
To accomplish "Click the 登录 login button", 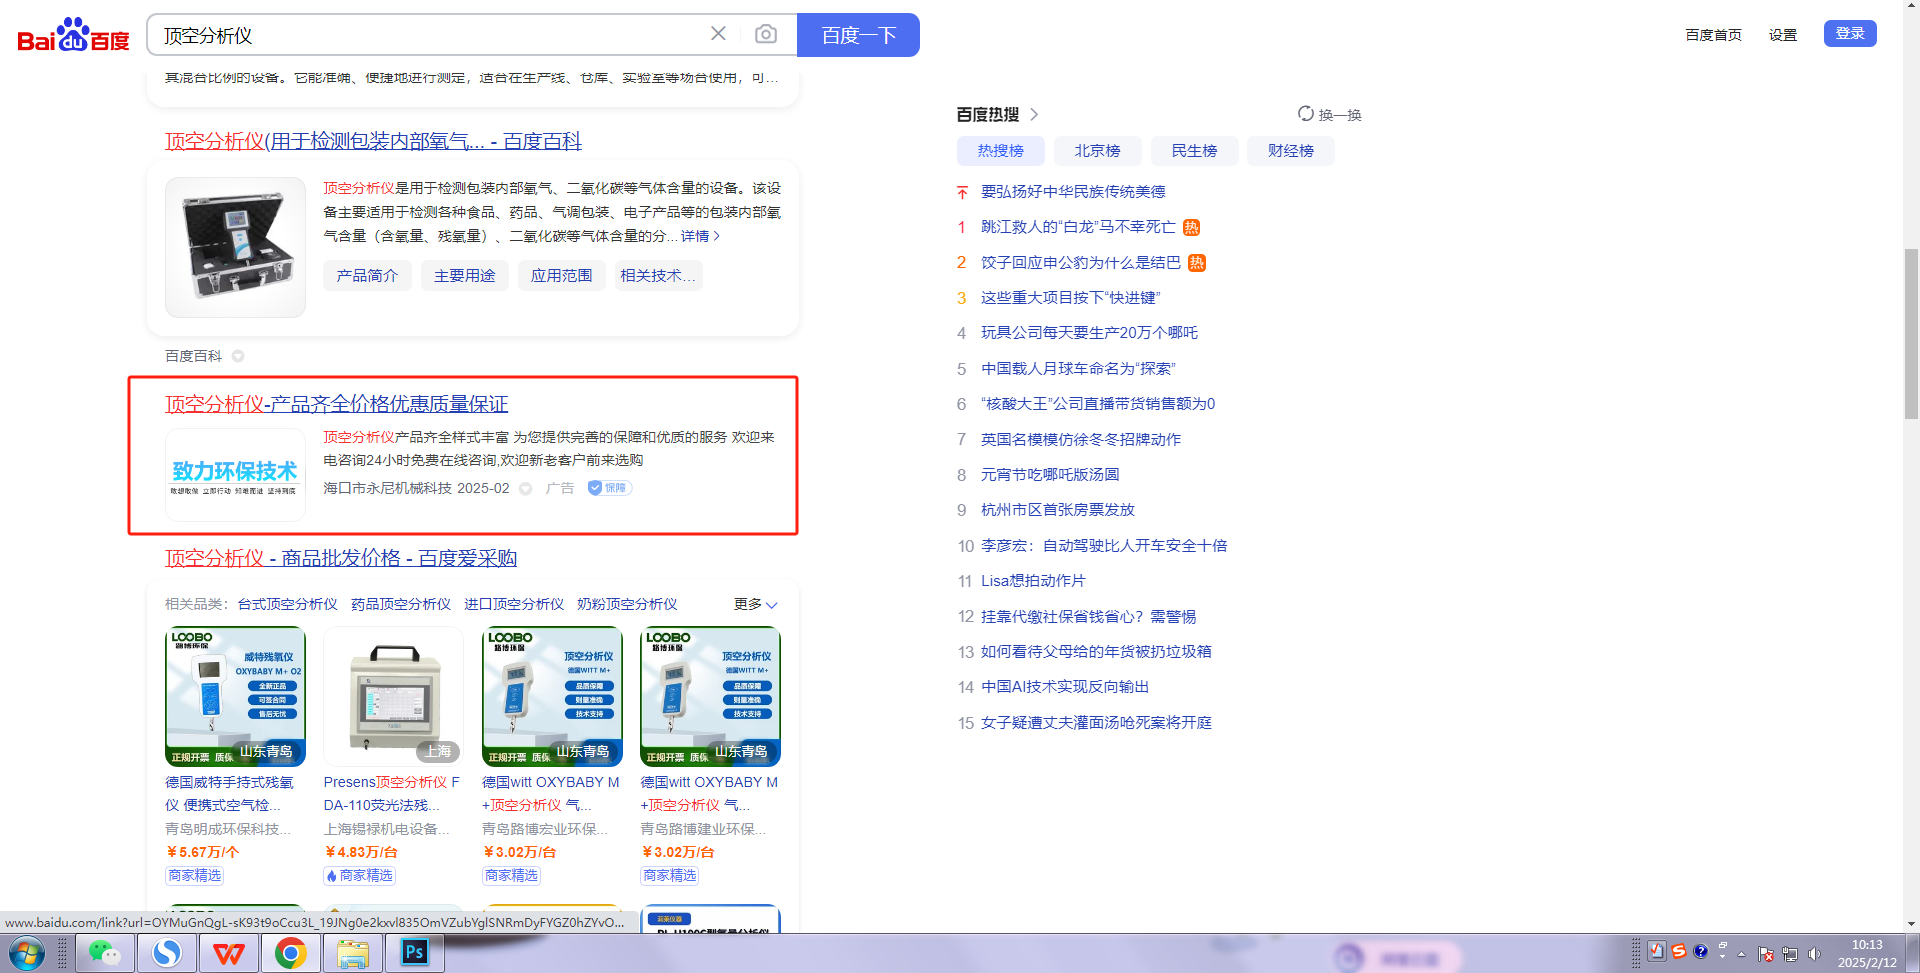I will [x=1849, y=33].
